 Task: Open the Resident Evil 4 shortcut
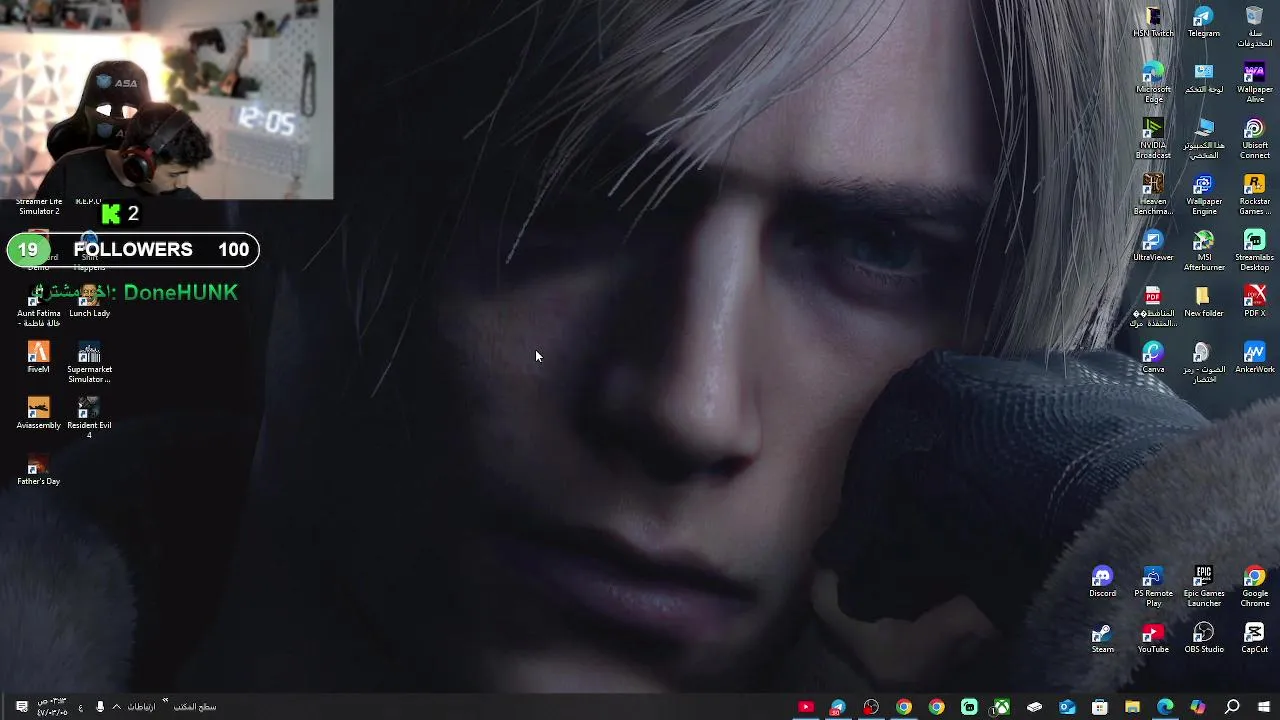[x=89, y=418]
